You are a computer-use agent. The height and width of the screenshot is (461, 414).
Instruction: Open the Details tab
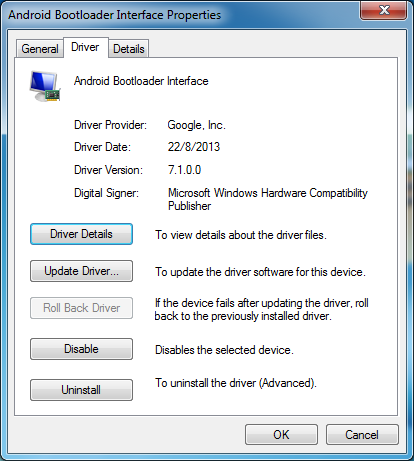pos(129,49)
